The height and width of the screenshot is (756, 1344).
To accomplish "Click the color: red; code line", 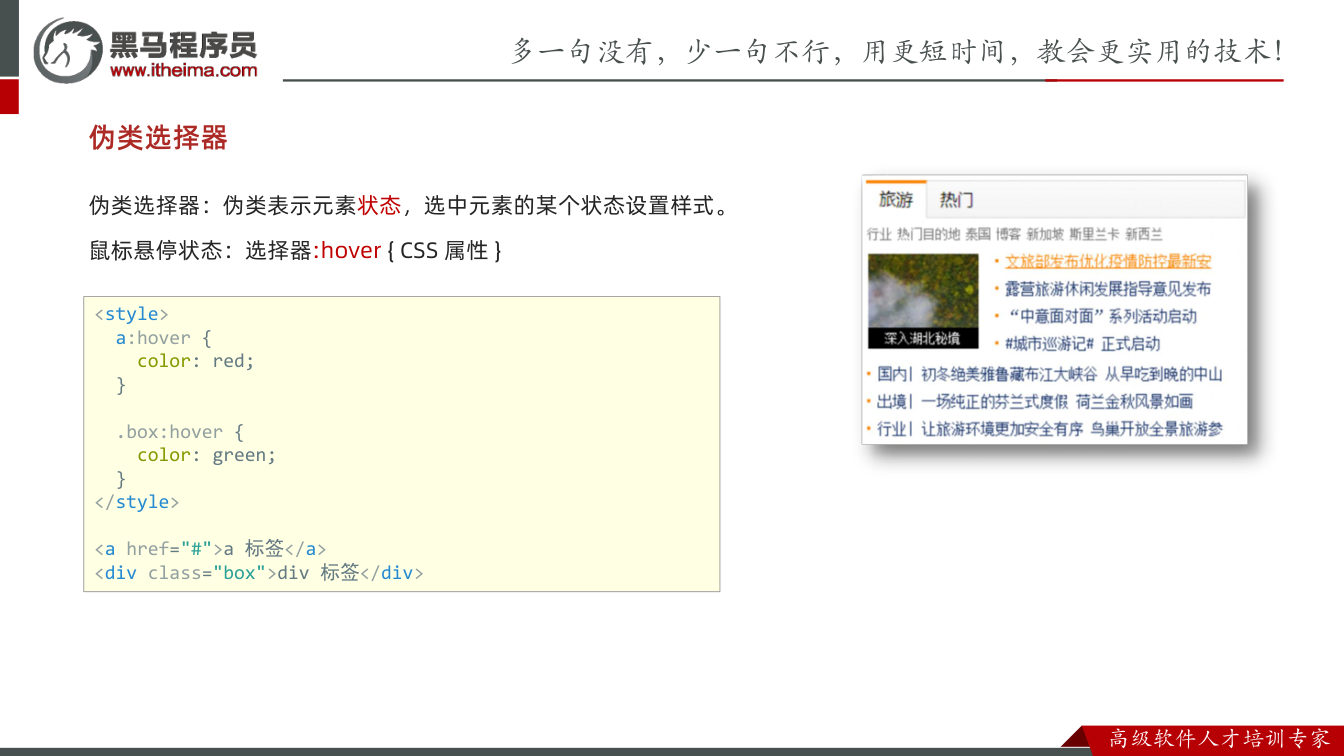I will click(x=196, y=361).
